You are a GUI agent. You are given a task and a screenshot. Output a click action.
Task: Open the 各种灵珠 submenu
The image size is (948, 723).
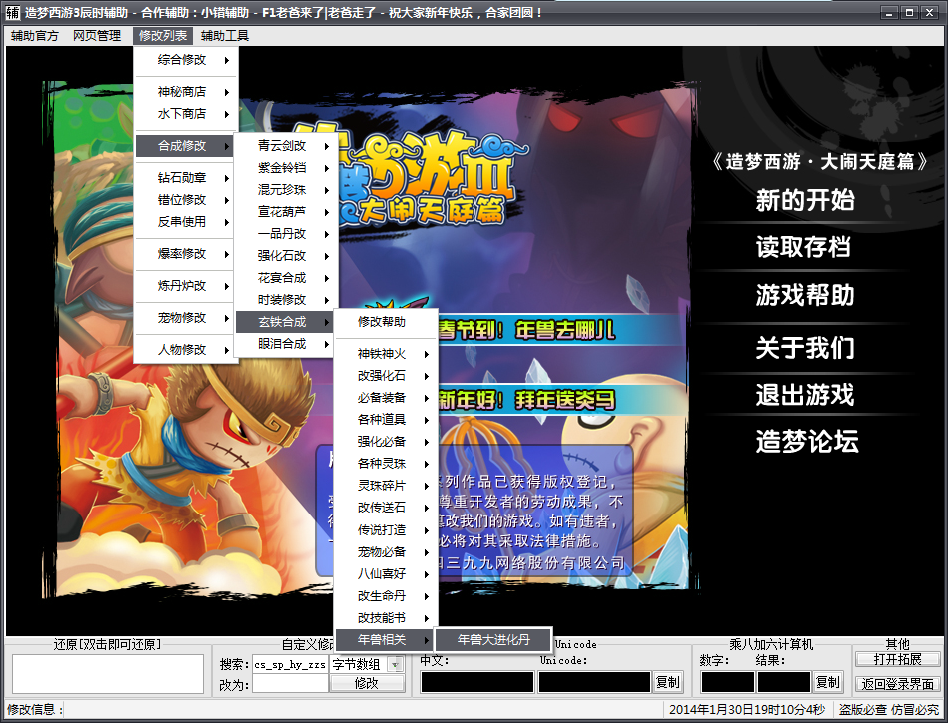point(386,464)
